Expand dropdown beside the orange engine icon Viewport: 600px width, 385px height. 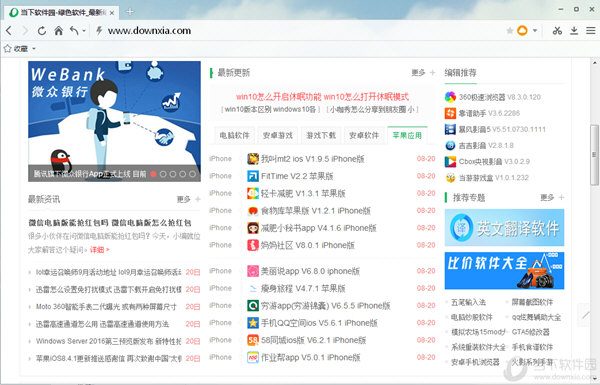tap(535, 31)
